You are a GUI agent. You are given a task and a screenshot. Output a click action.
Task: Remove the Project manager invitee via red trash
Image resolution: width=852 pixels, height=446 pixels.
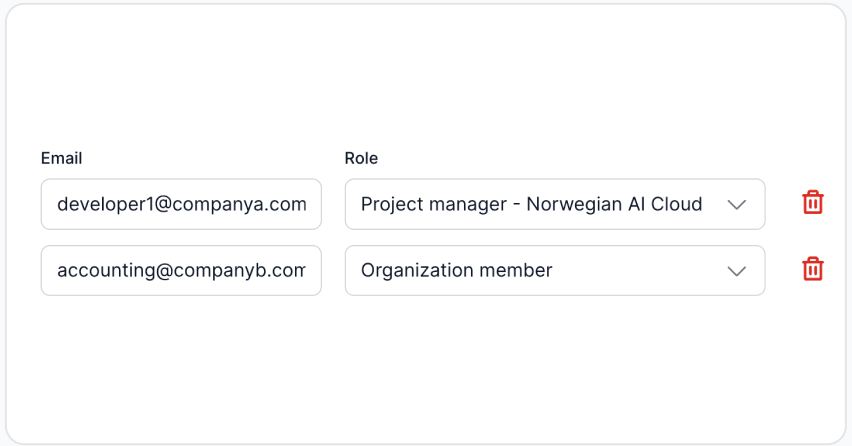point(813,203)
